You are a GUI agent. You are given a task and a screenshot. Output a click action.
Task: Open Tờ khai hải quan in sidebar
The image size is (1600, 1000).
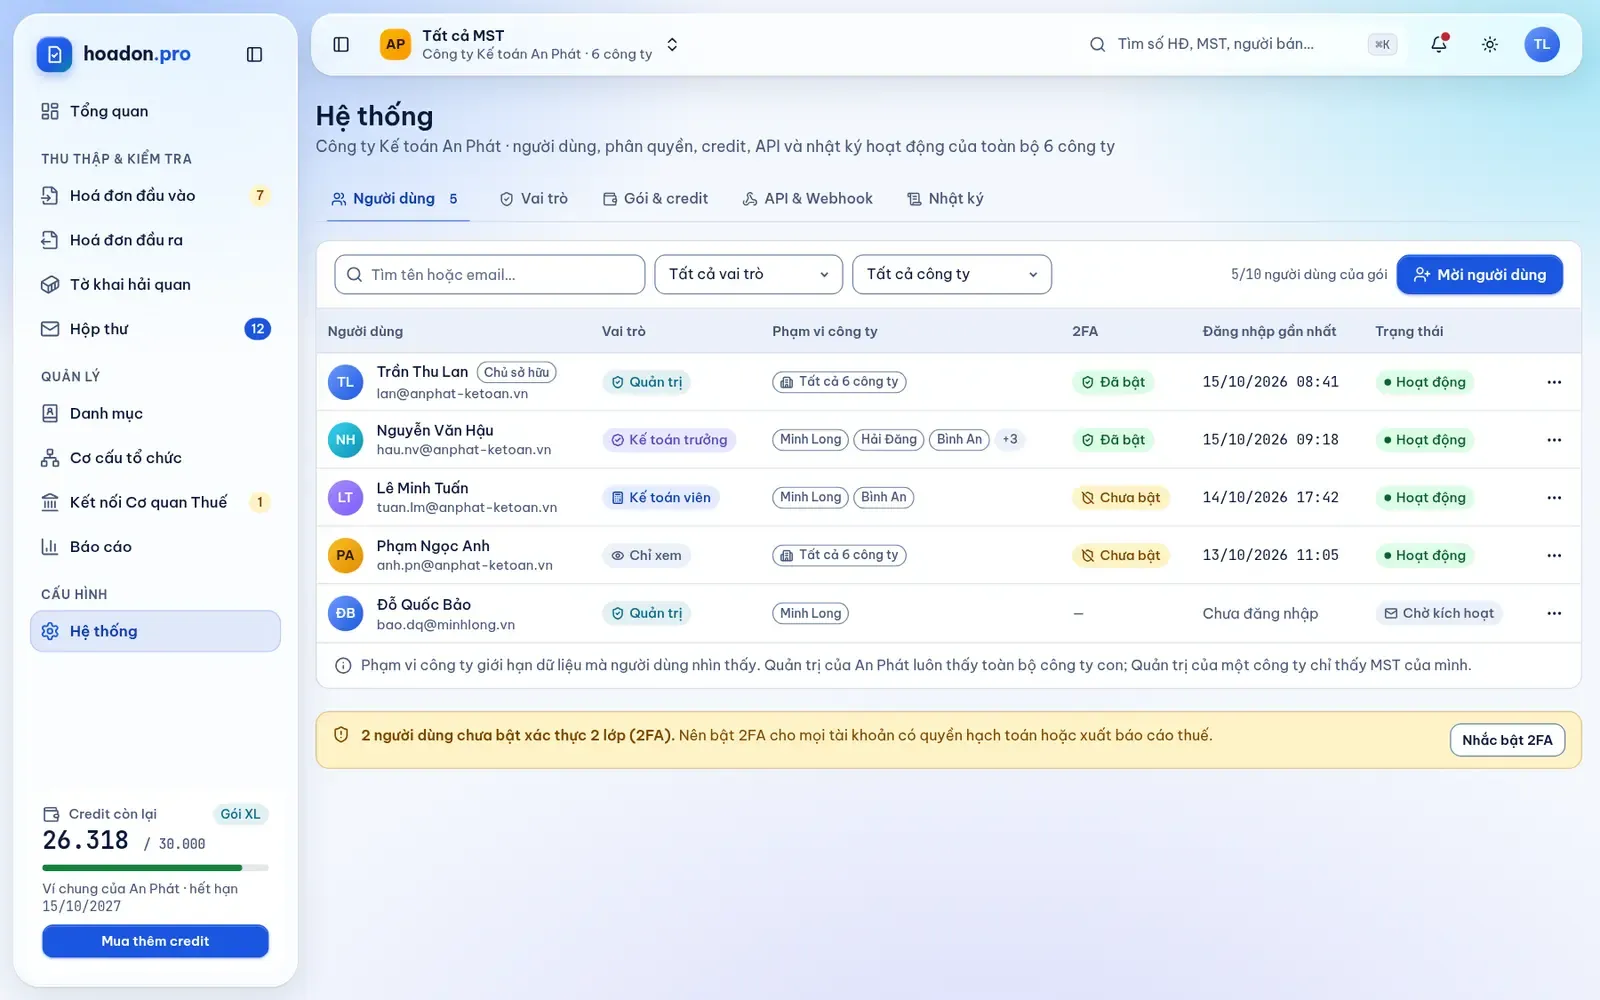155,285
